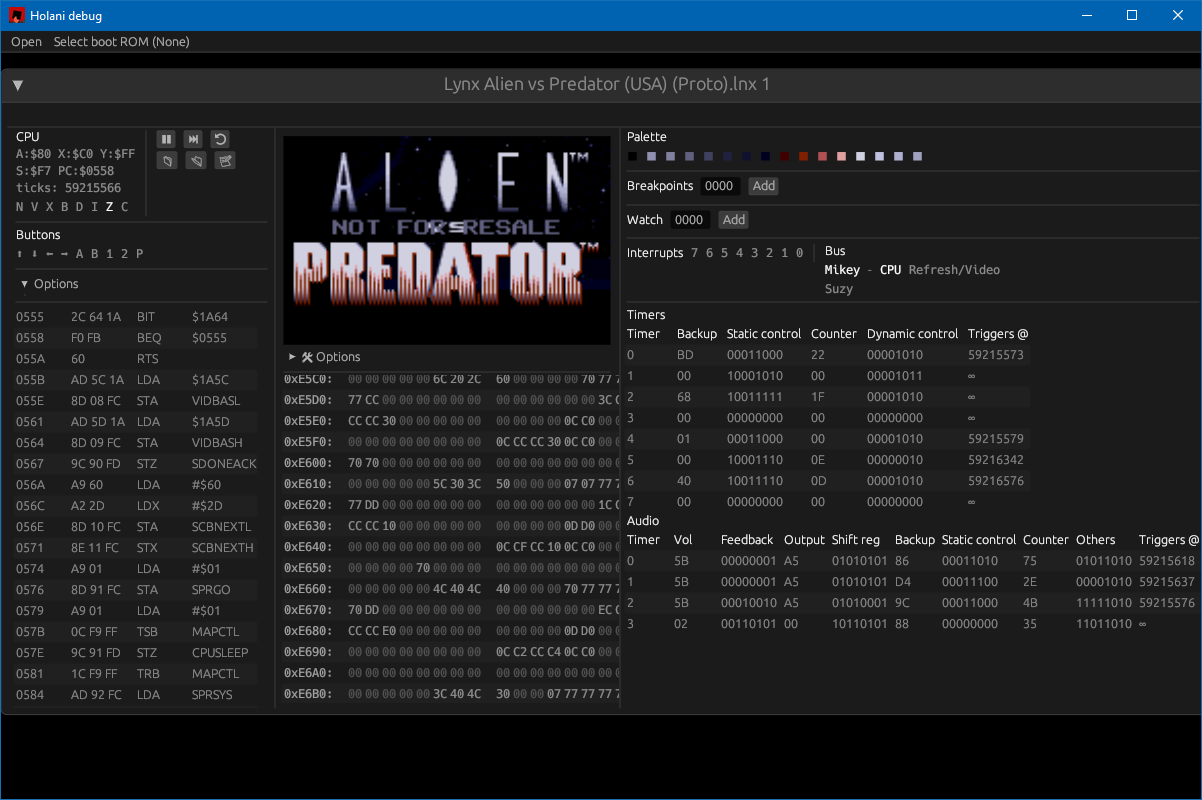Image resolution: width=1202 pixels, height=800 pixels.
Task: Click the 'ticks: 59215566' readout
Action: (x=69, y=188)
